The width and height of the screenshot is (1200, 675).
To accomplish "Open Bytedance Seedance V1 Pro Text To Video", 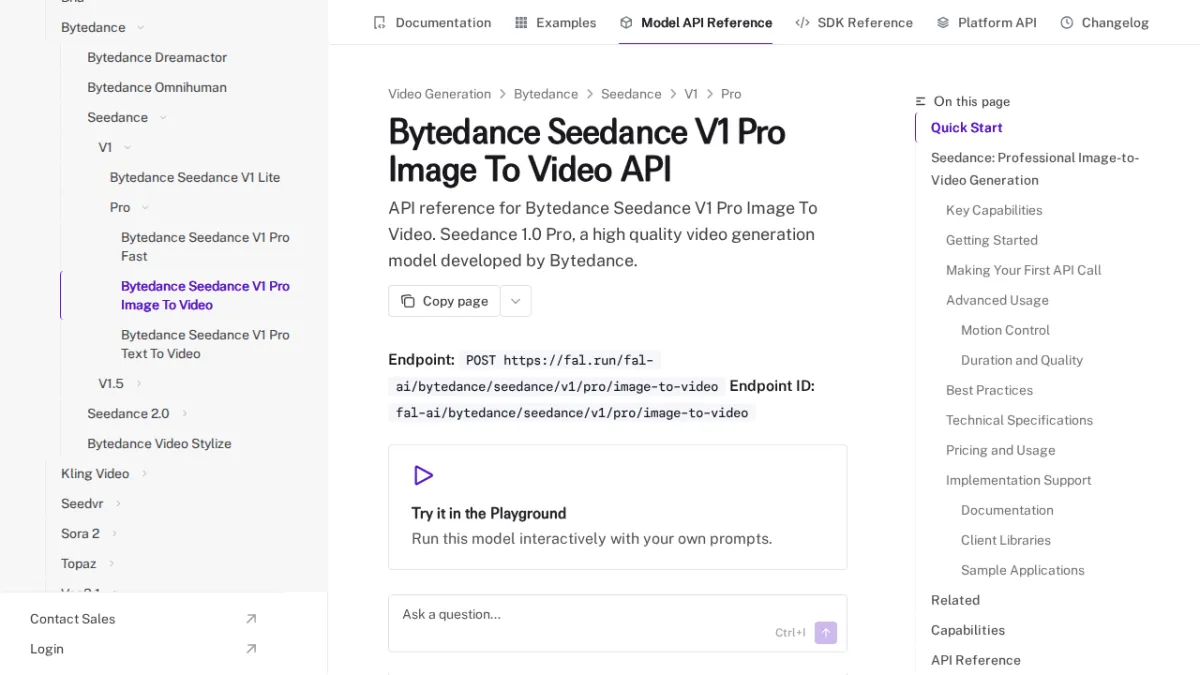I will click(205, 344).
